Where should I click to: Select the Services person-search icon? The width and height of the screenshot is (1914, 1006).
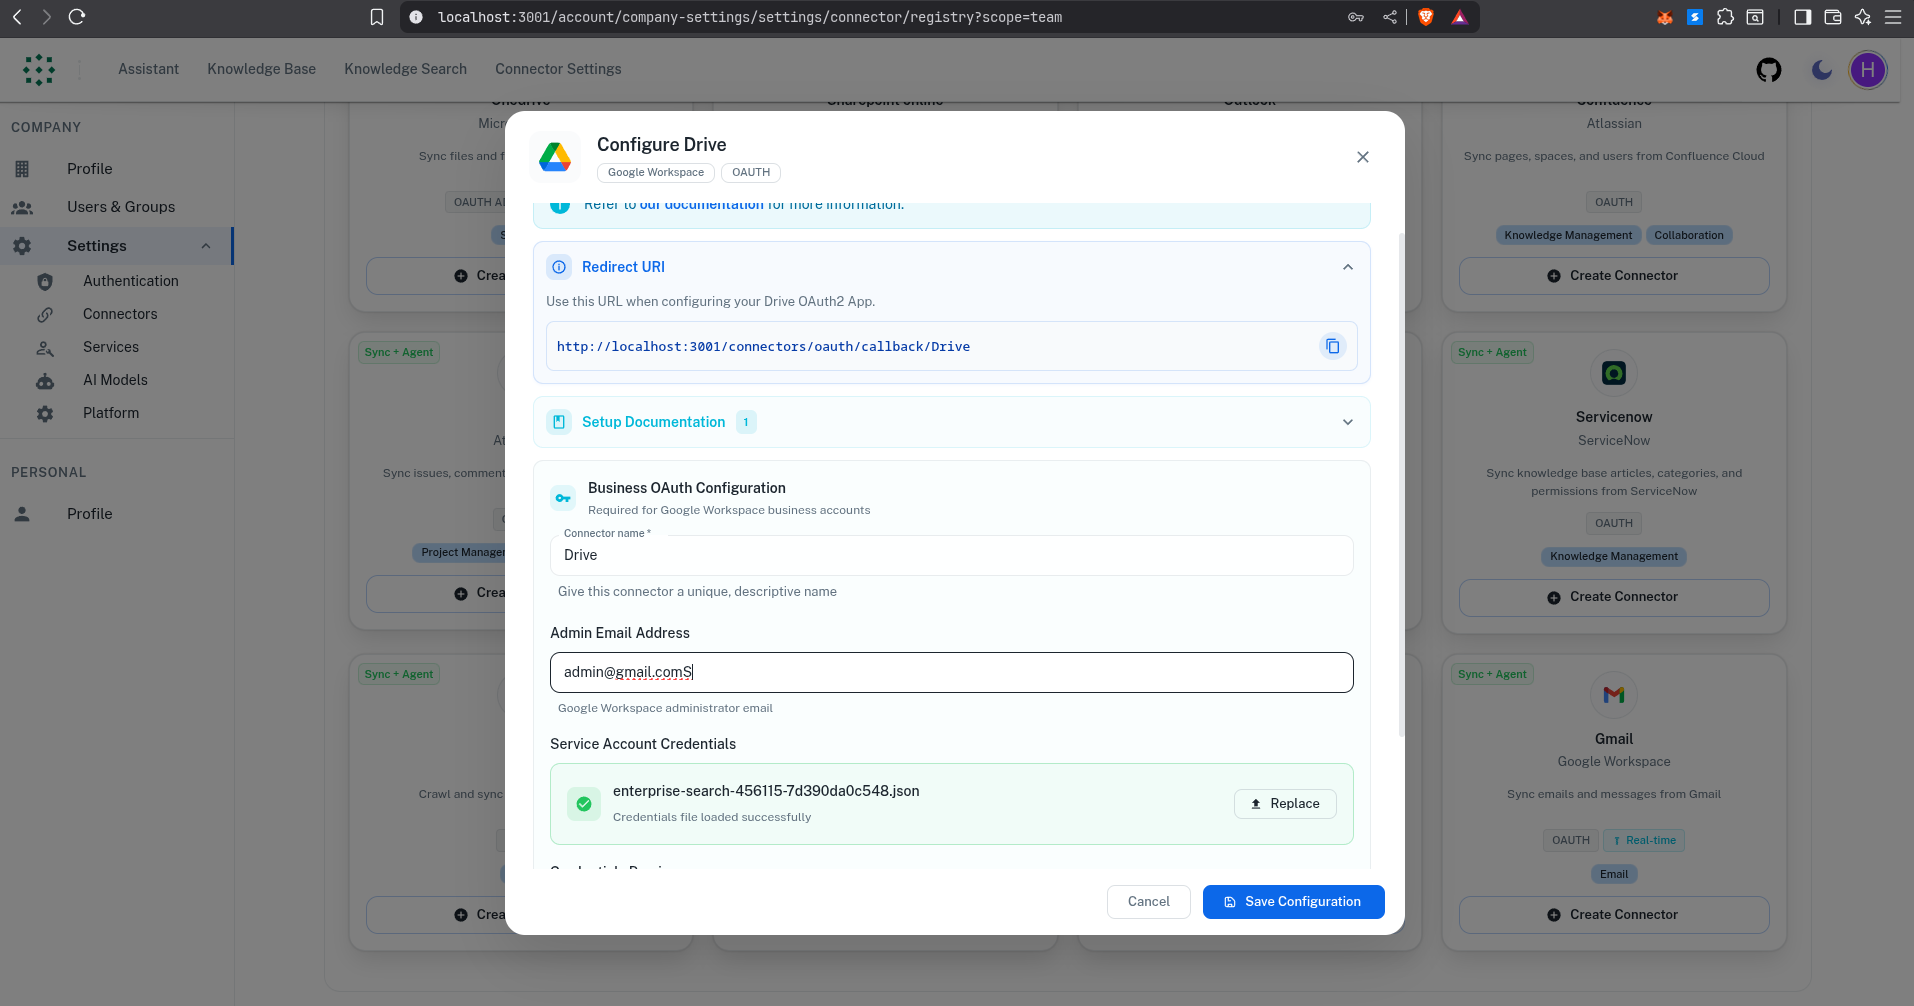pos(45,347)
